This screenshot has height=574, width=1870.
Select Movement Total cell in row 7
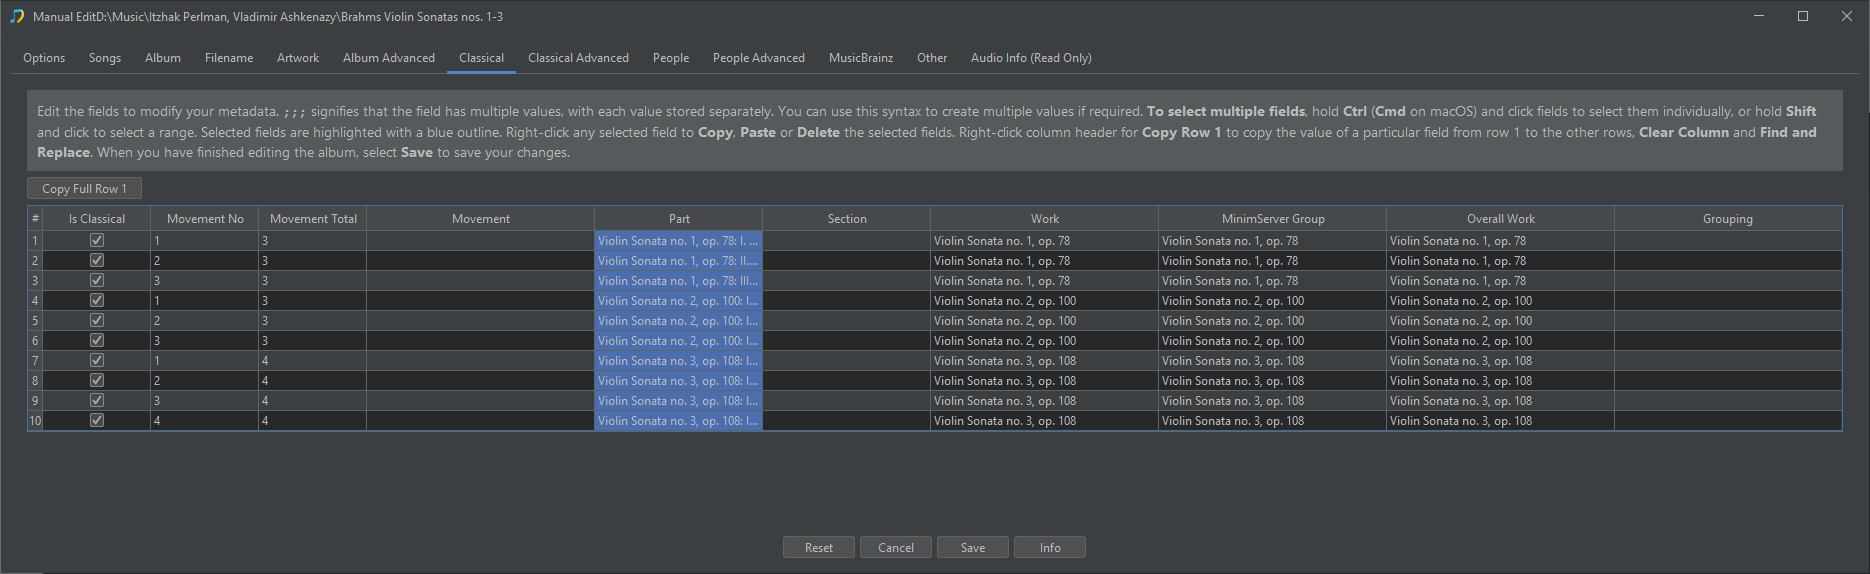pyautogui.click(x=313, y=360)
